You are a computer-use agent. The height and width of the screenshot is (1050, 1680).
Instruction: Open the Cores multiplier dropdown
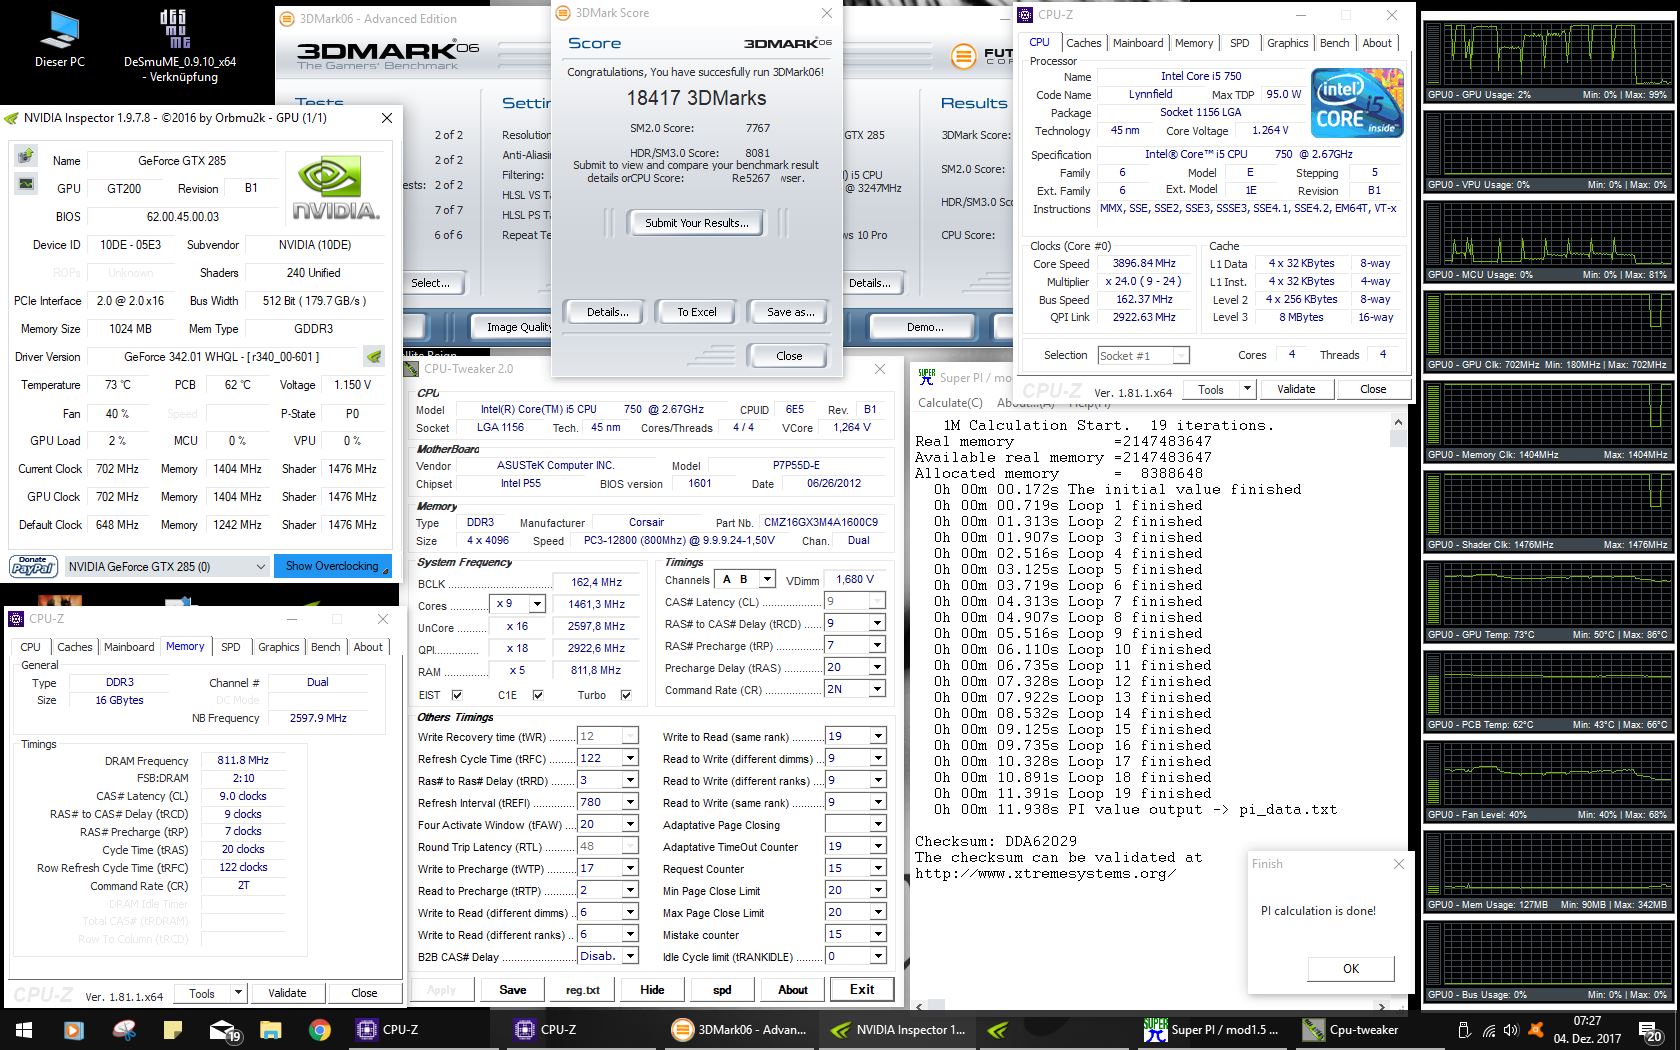(x=537, y=604)
